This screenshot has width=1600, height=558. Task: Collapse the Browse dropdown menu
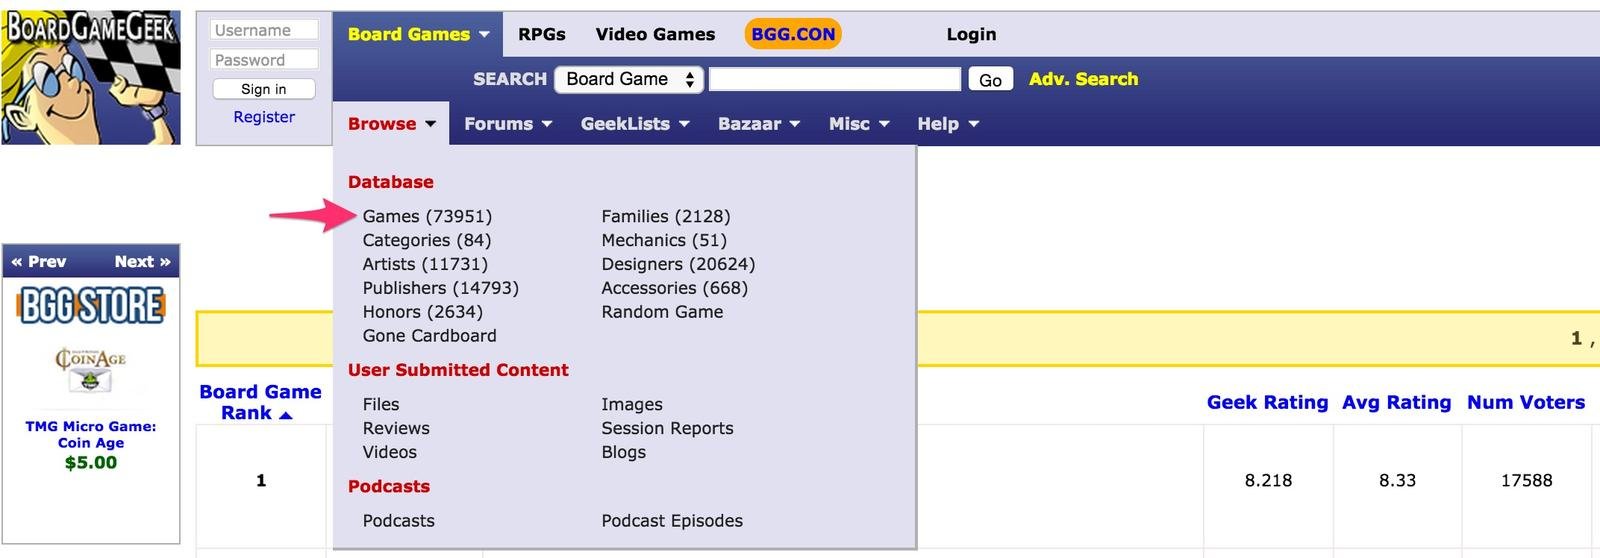[391, 124]
